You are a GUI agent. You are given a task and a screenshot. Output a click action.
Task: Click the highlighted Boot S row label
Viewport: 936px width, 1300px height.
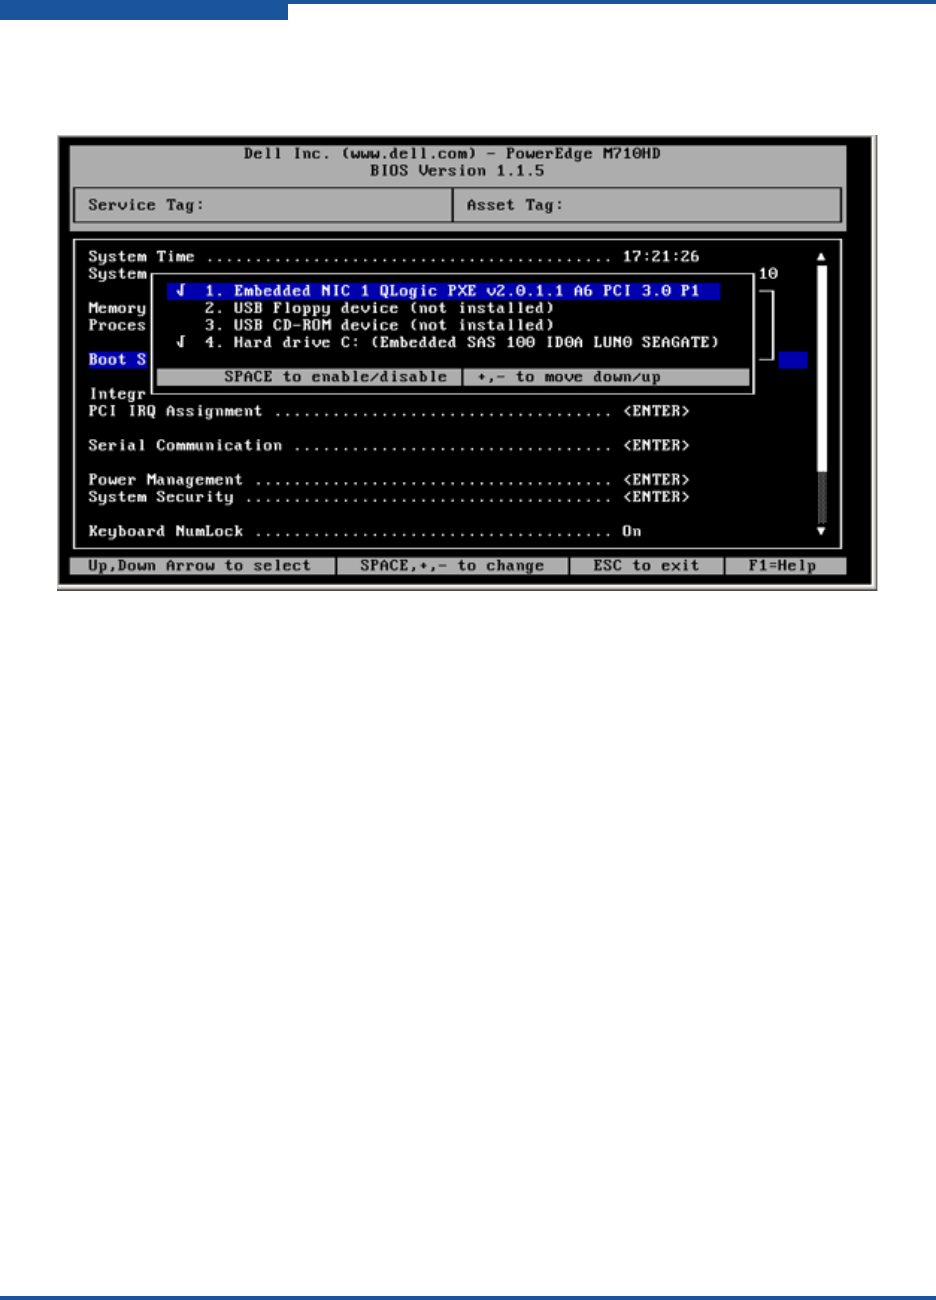pyautogui.click(x=117, y=360)
